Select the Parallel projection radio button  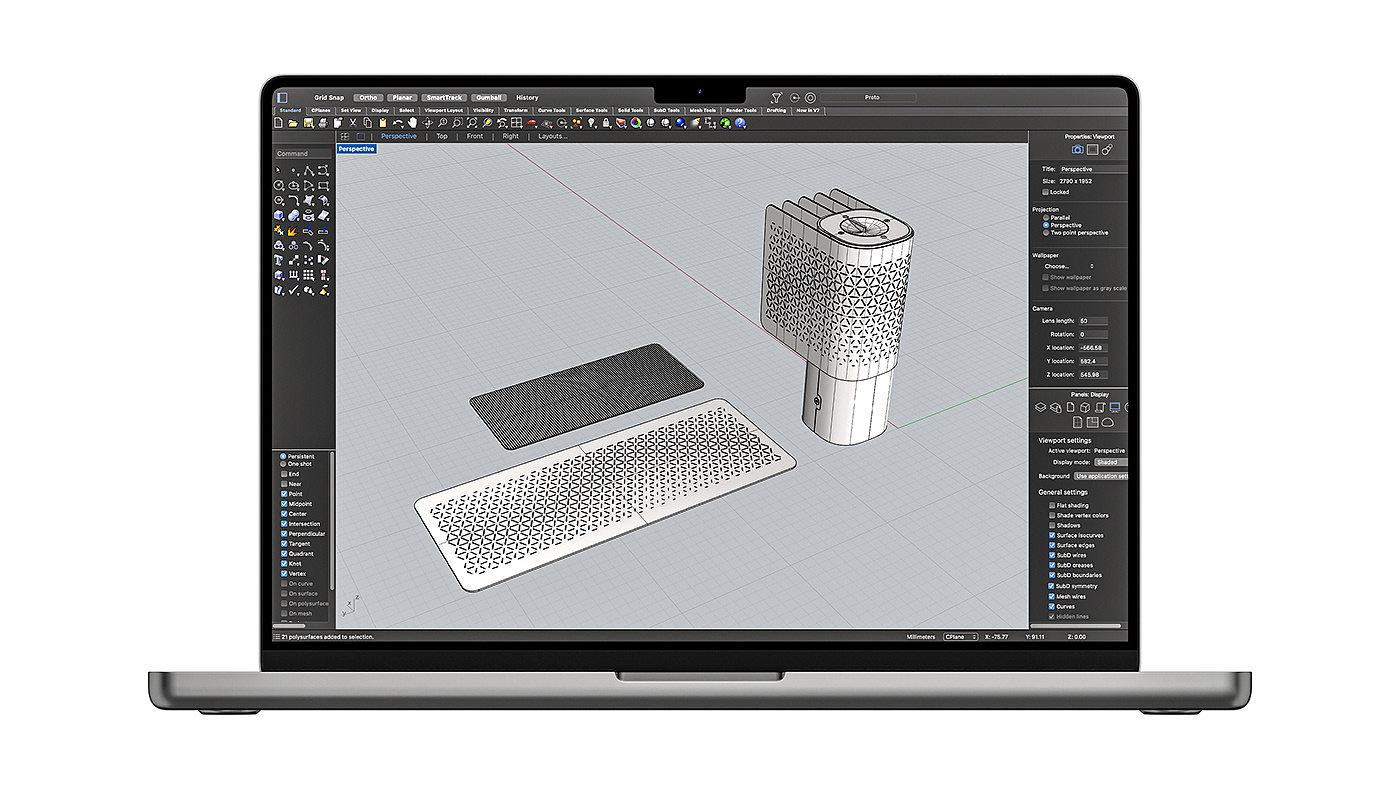(x=1046, y=217)
